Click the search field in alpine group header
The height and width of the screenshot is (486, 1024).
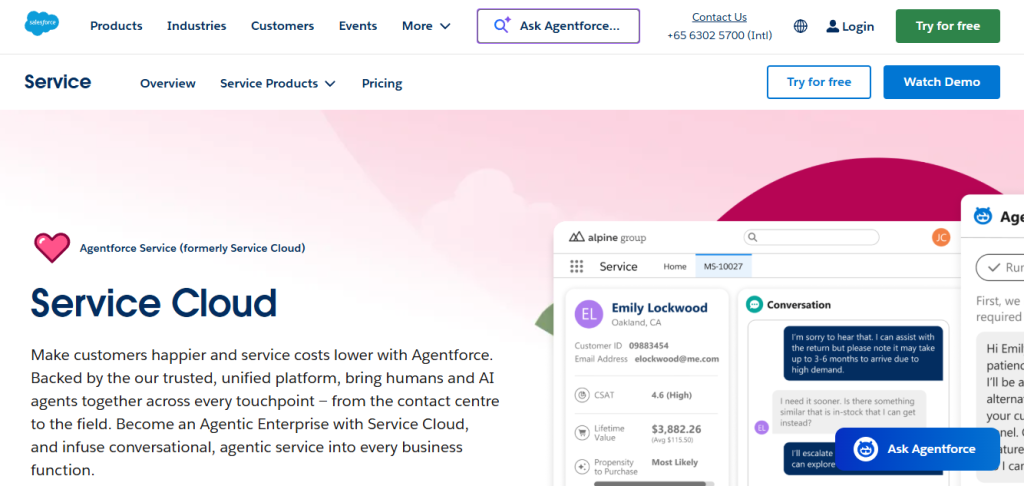click(x=811, y=237)
